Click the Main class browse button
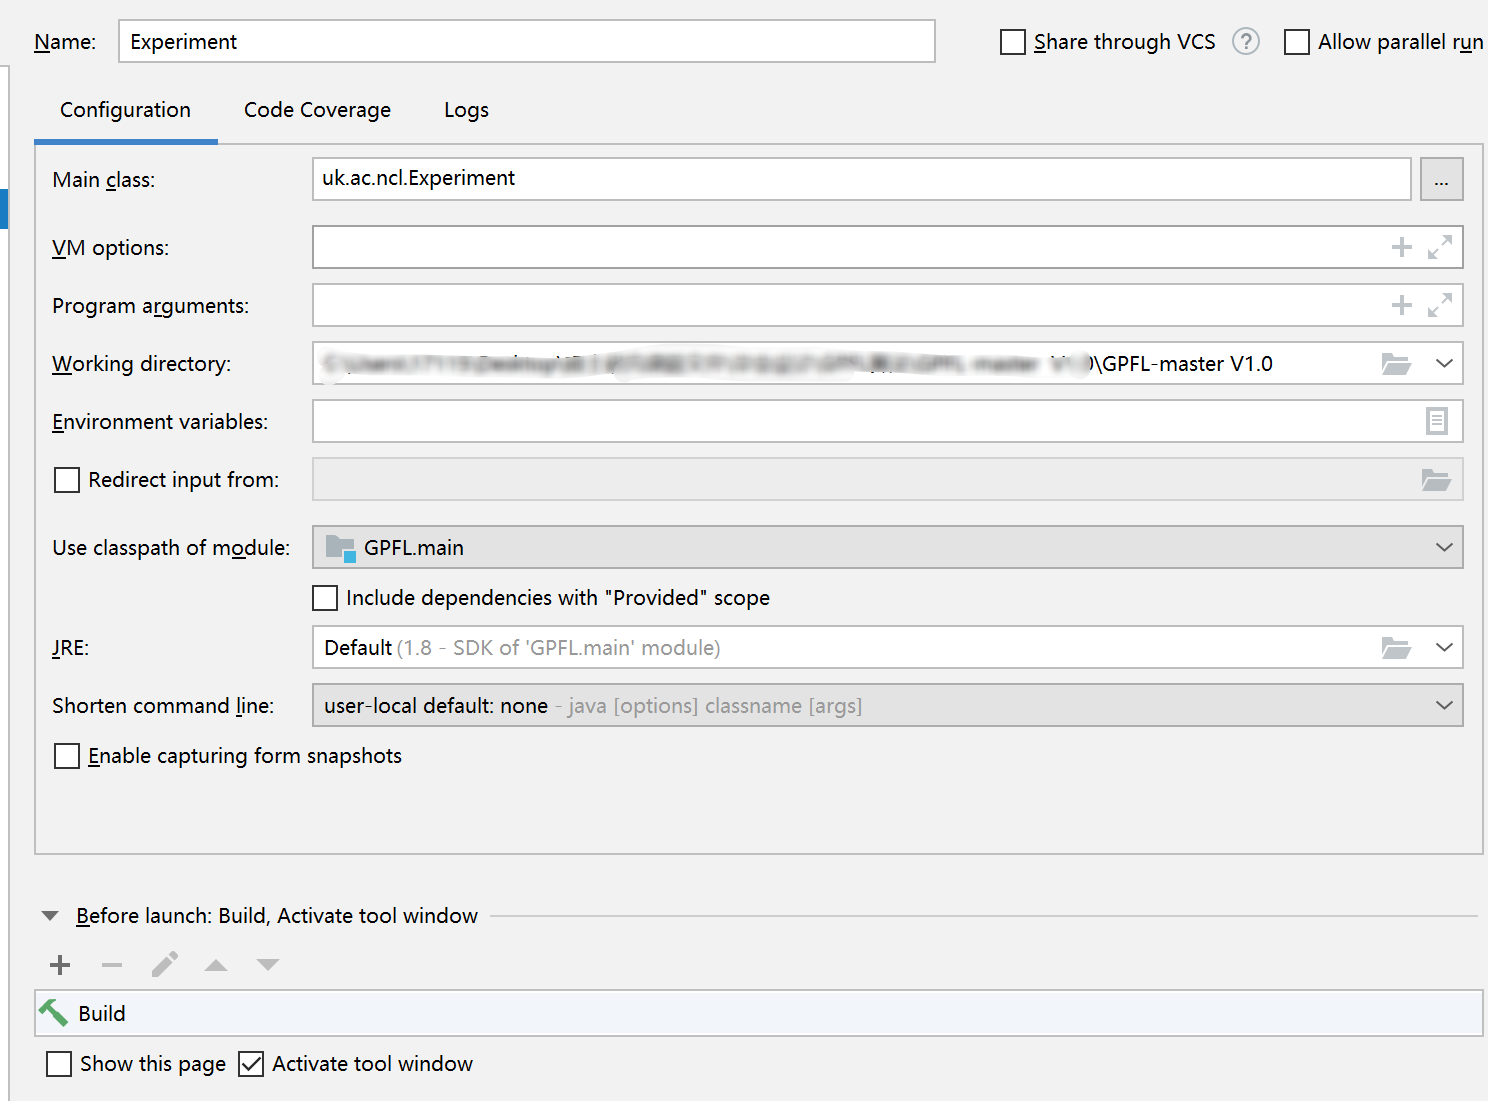 tap(1441, 180)
